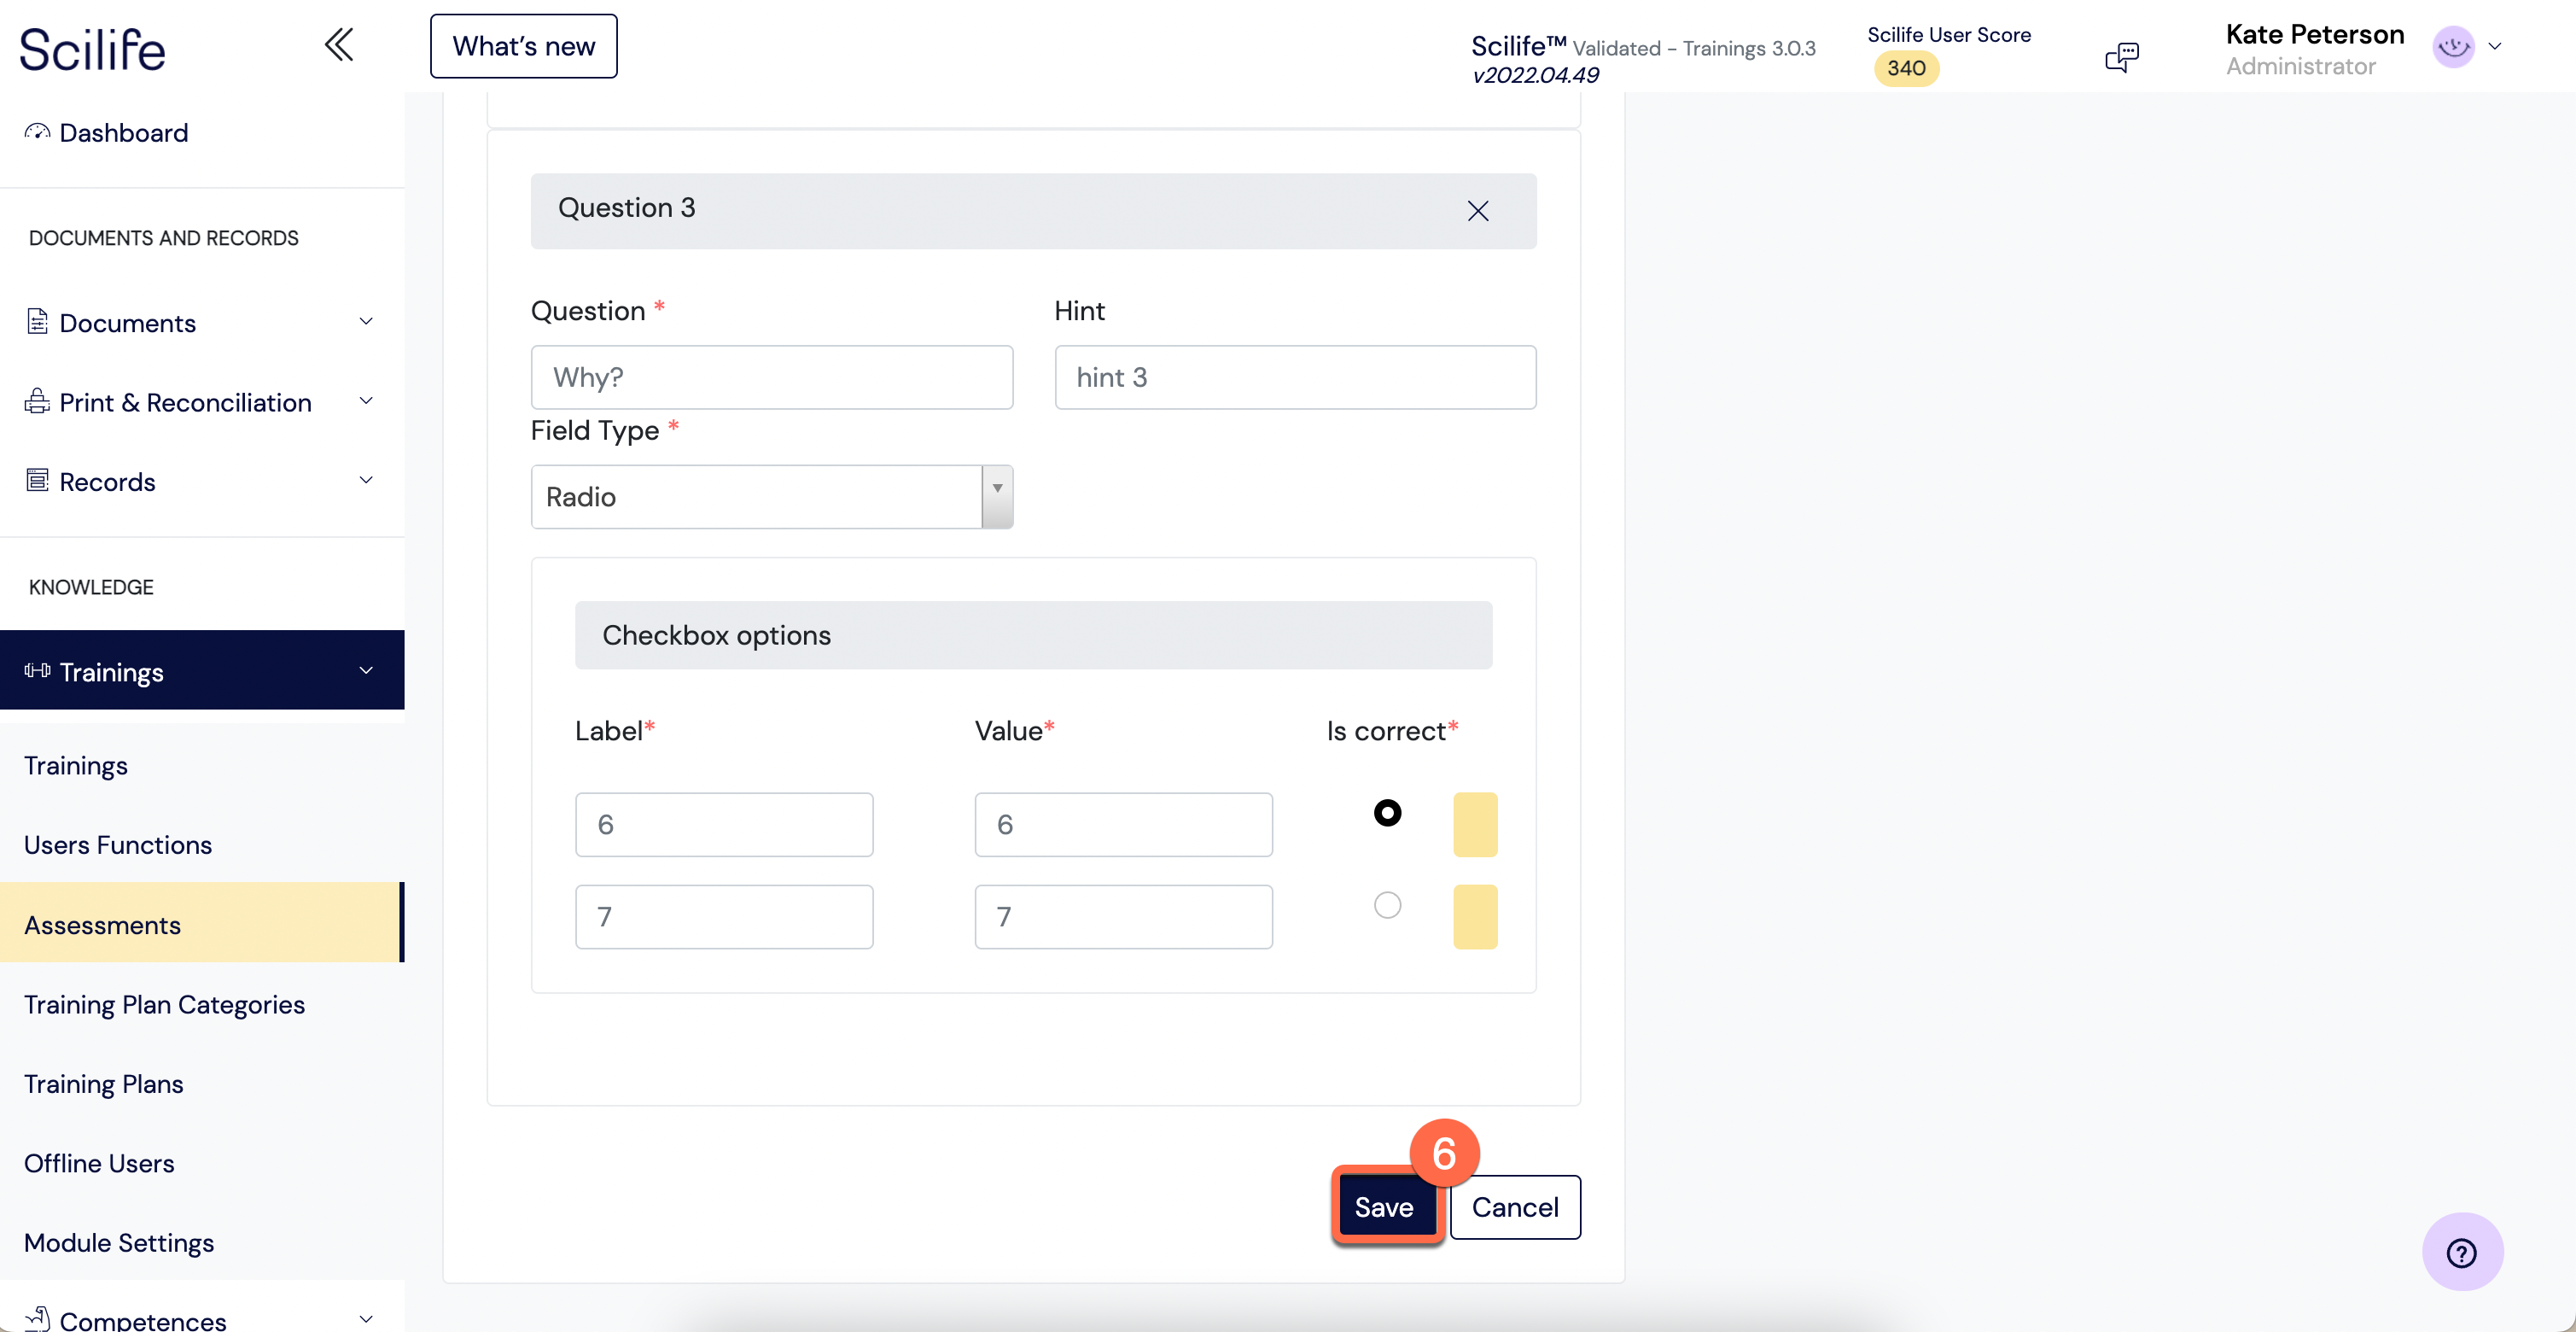The width and height of the screenshot is (2576, 1332).
Task: Click the Records section icon
Action: point(38,481)
